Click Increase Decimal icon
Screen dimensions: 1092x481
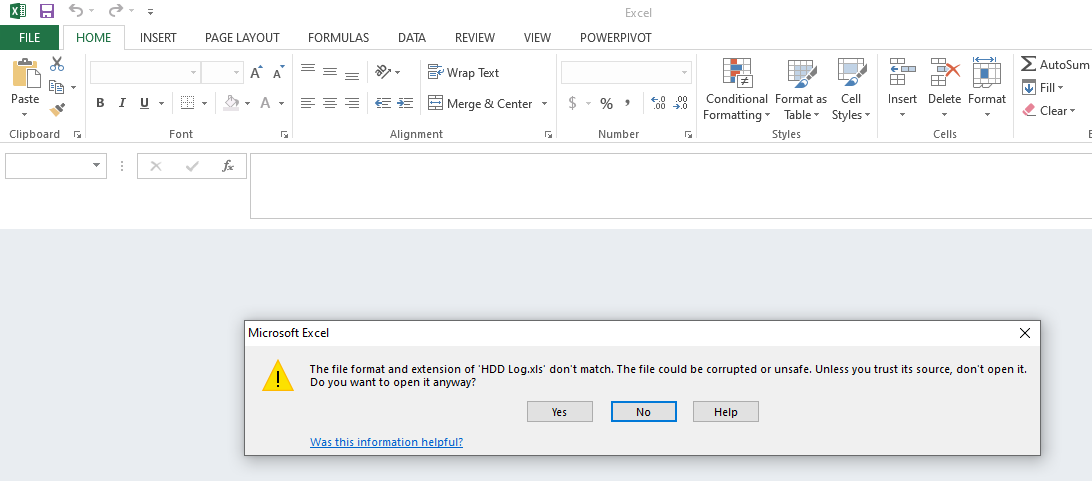658,103
